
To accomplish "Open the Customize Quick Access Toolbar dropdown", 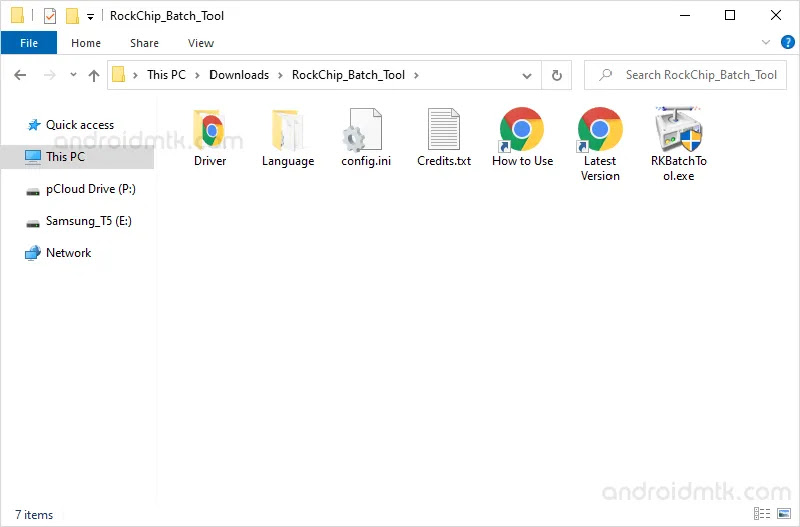I will coord(90,17).
